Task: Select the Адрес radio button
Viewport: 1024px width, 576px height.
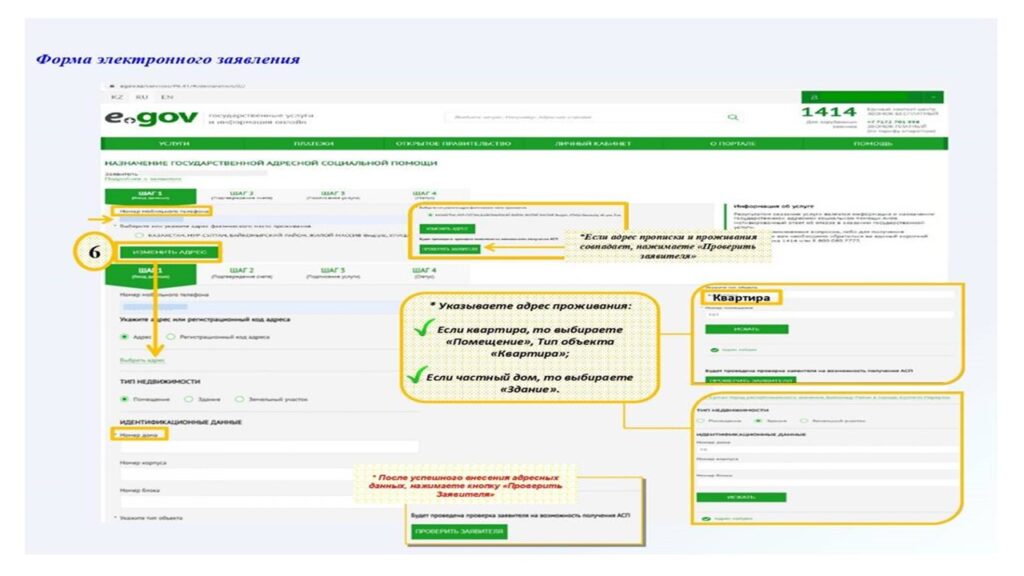Action: coord(124,337)
